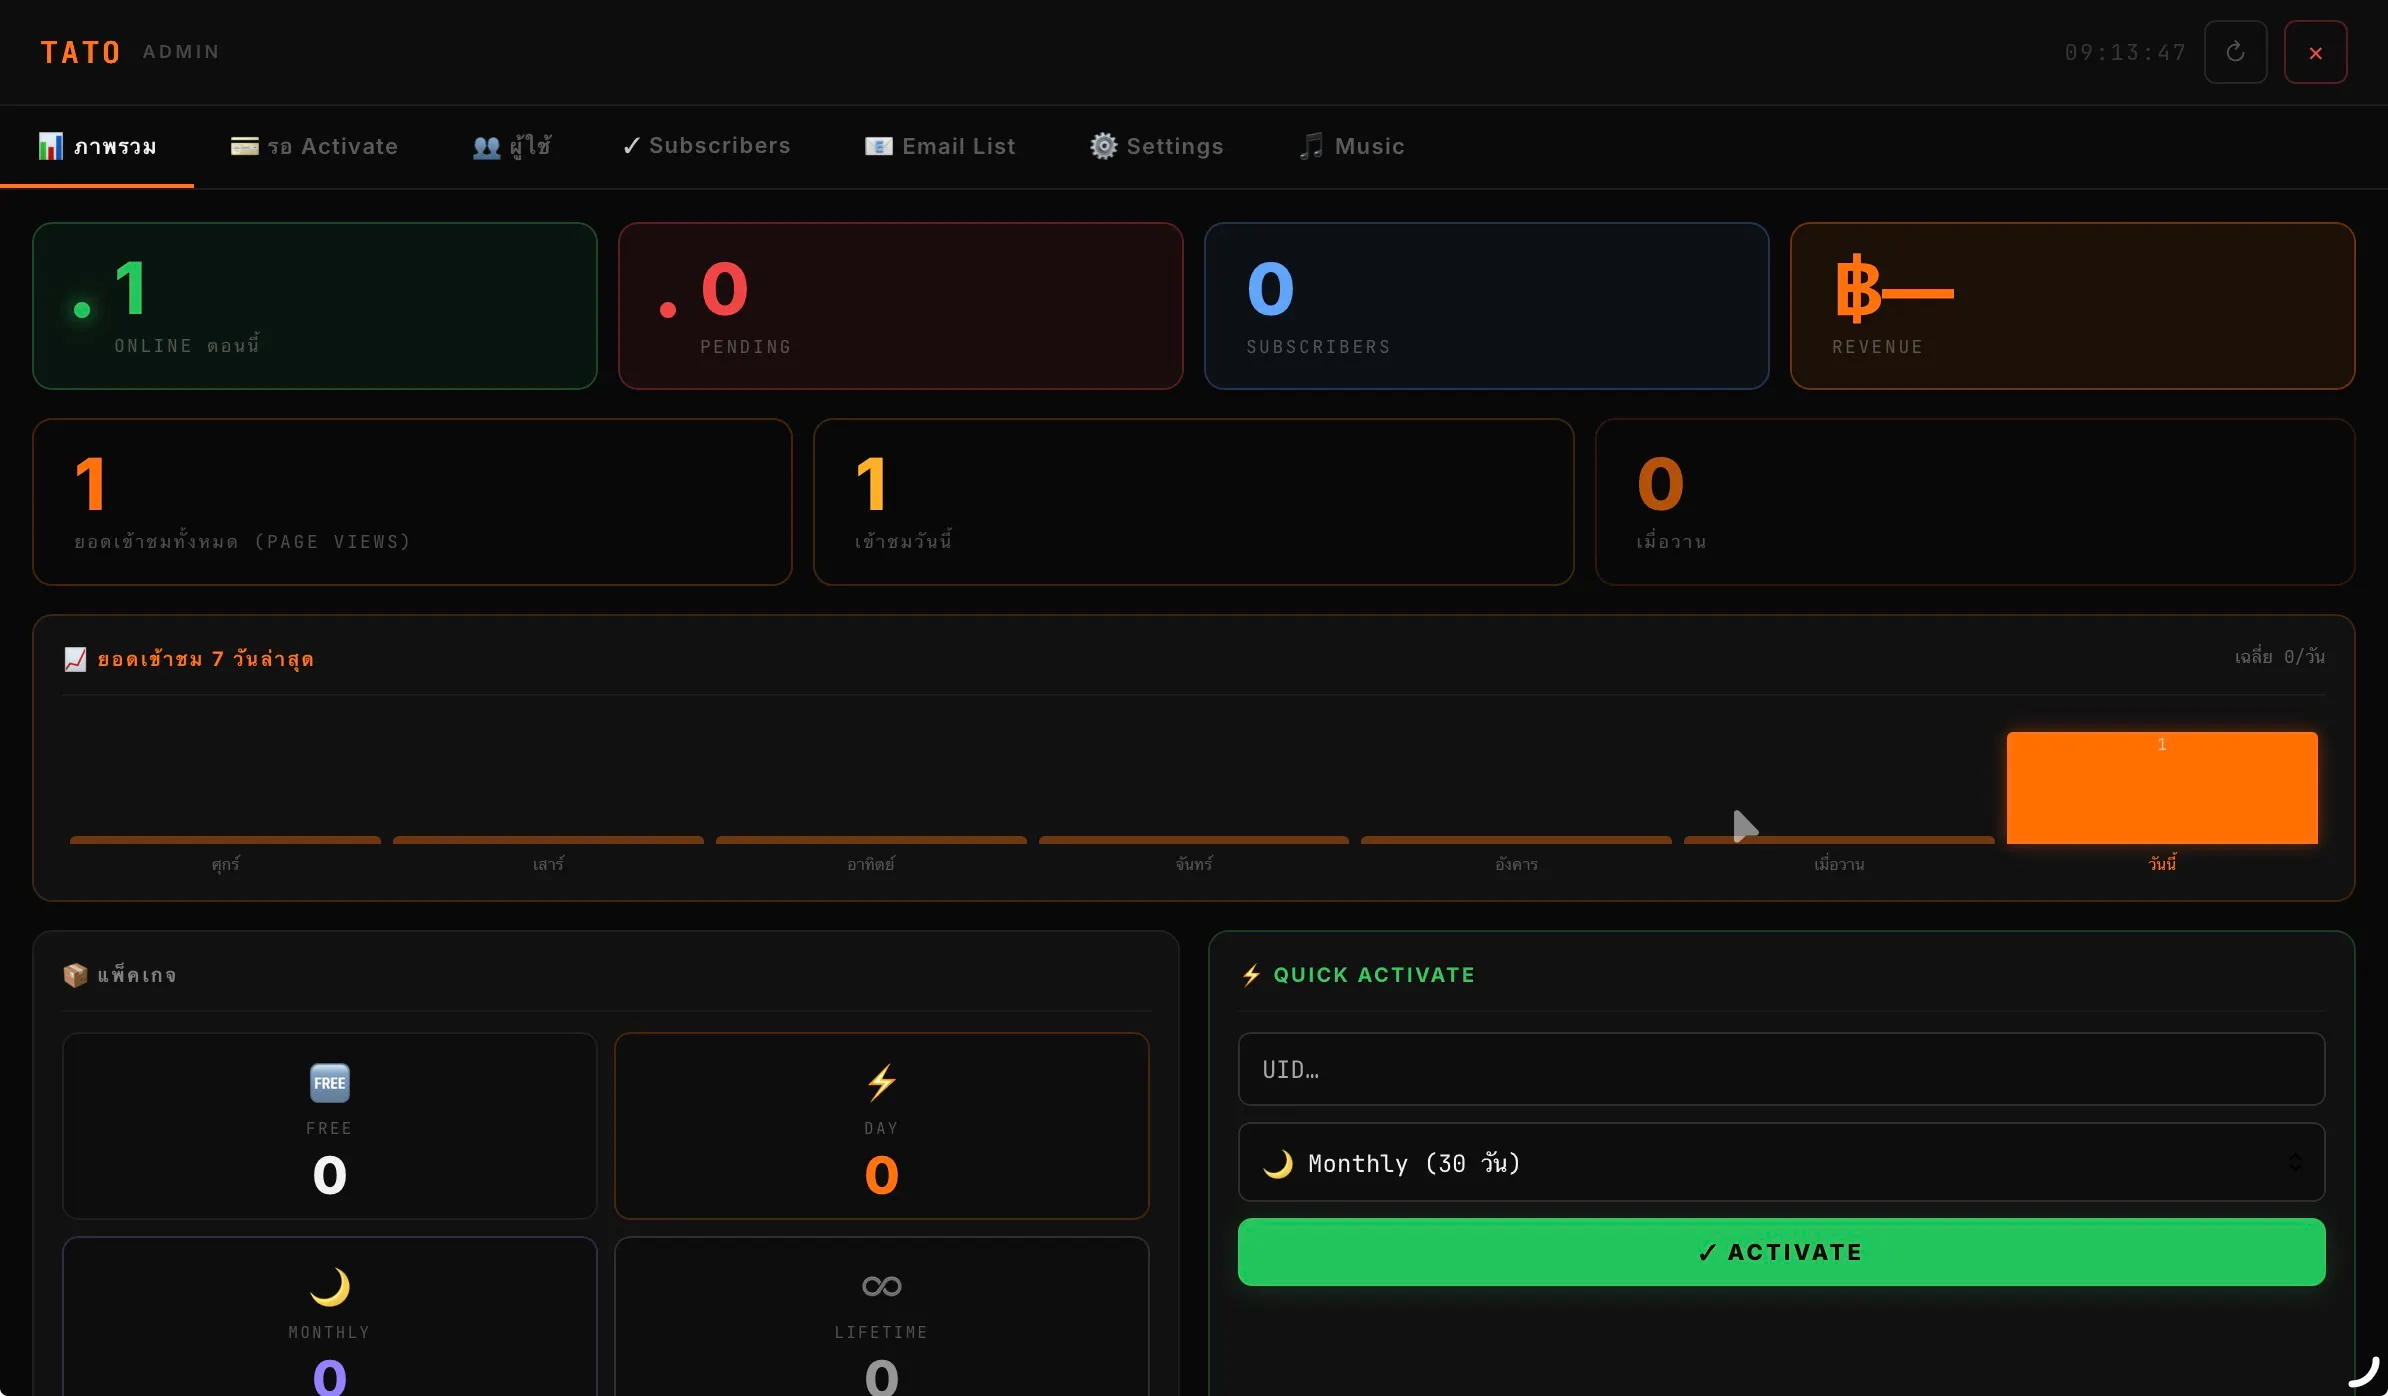2388x1396 pixels.
Task: Click the MONTHLY moon icon
Action: click(x=330, y=1287)
